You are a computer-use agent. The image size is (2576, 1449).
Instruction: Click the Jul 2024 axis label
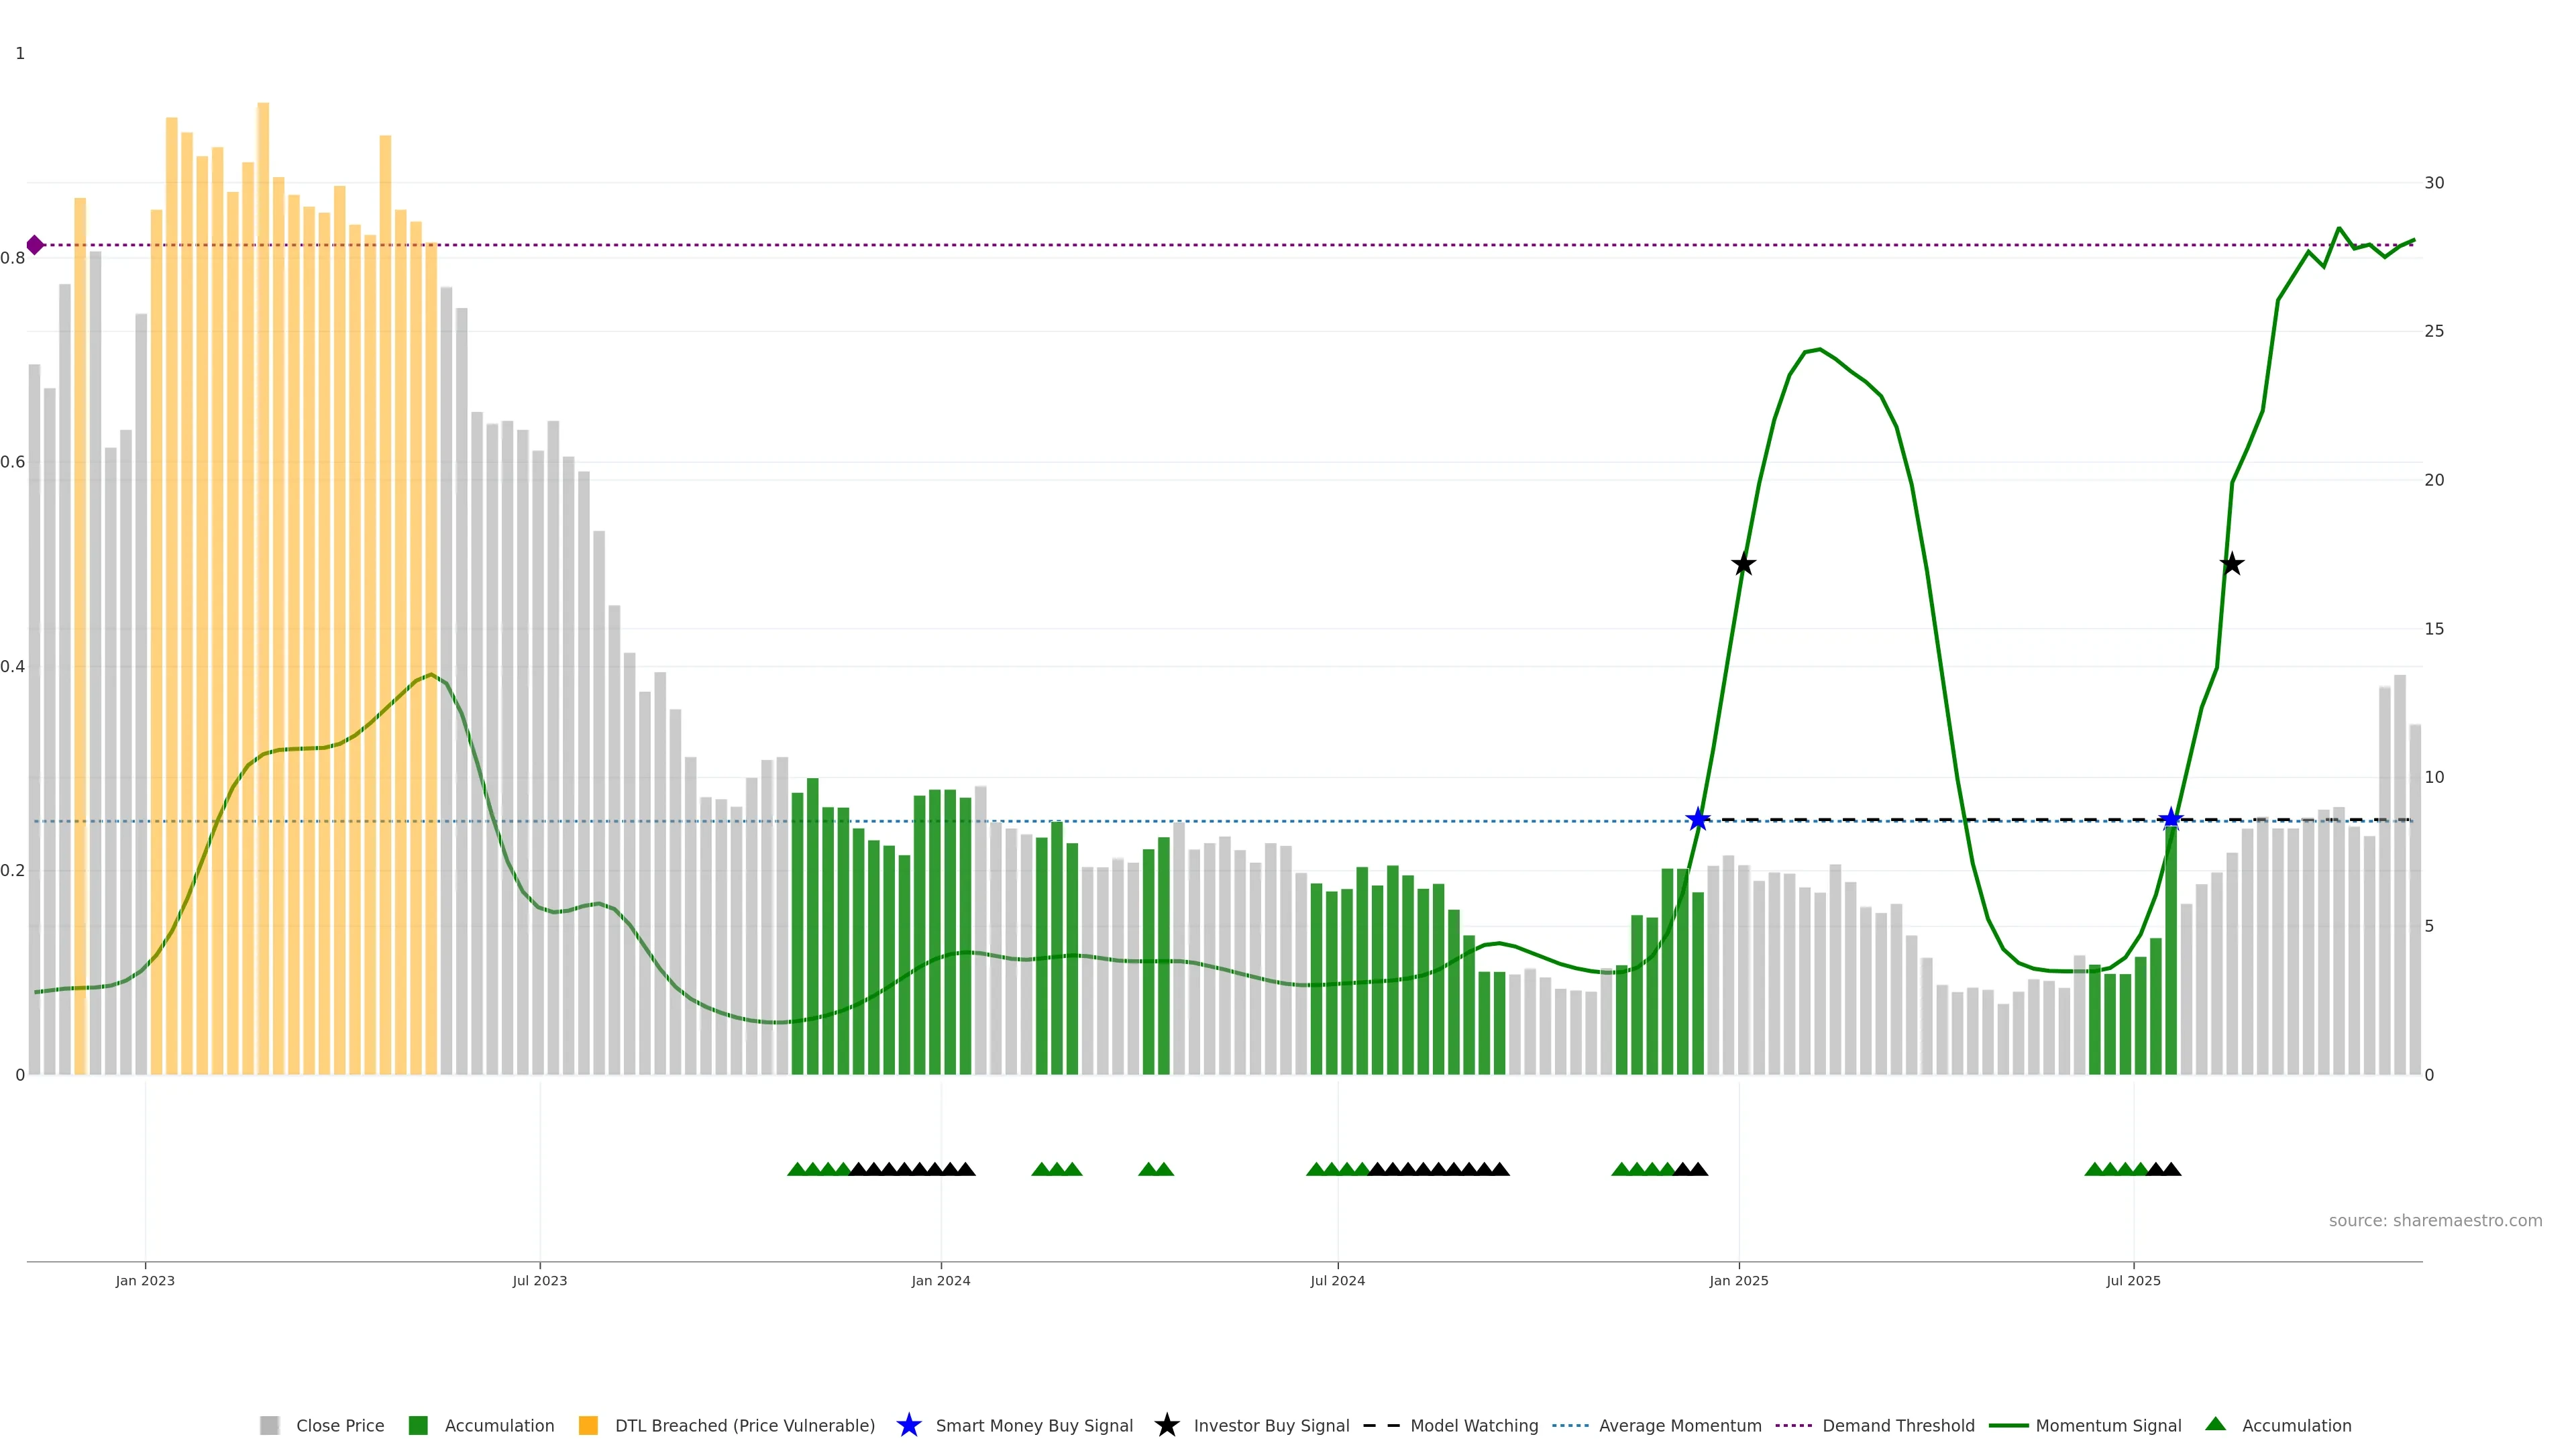(x=1337, y=1281)
